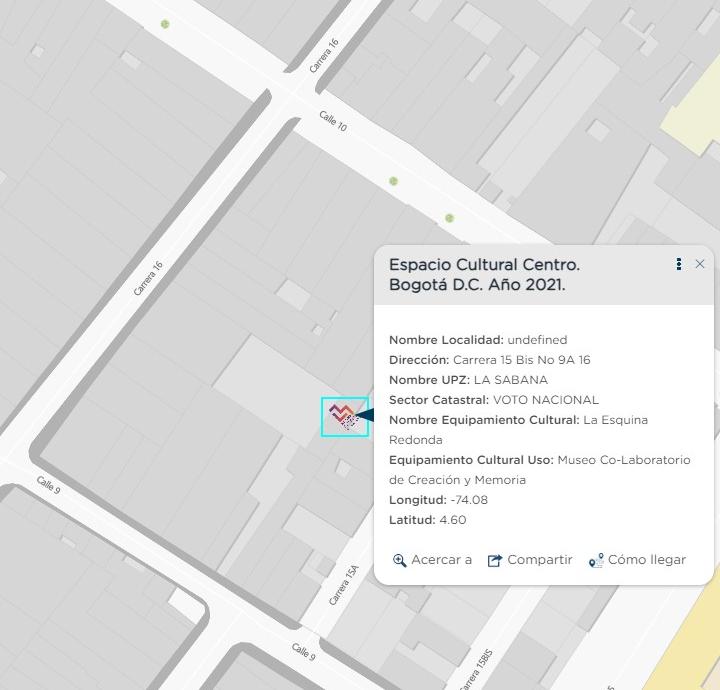Click the Carrera 16 label near Calle 10
Image resolution: width=720 pixels, height=690 pixels.
324,55
